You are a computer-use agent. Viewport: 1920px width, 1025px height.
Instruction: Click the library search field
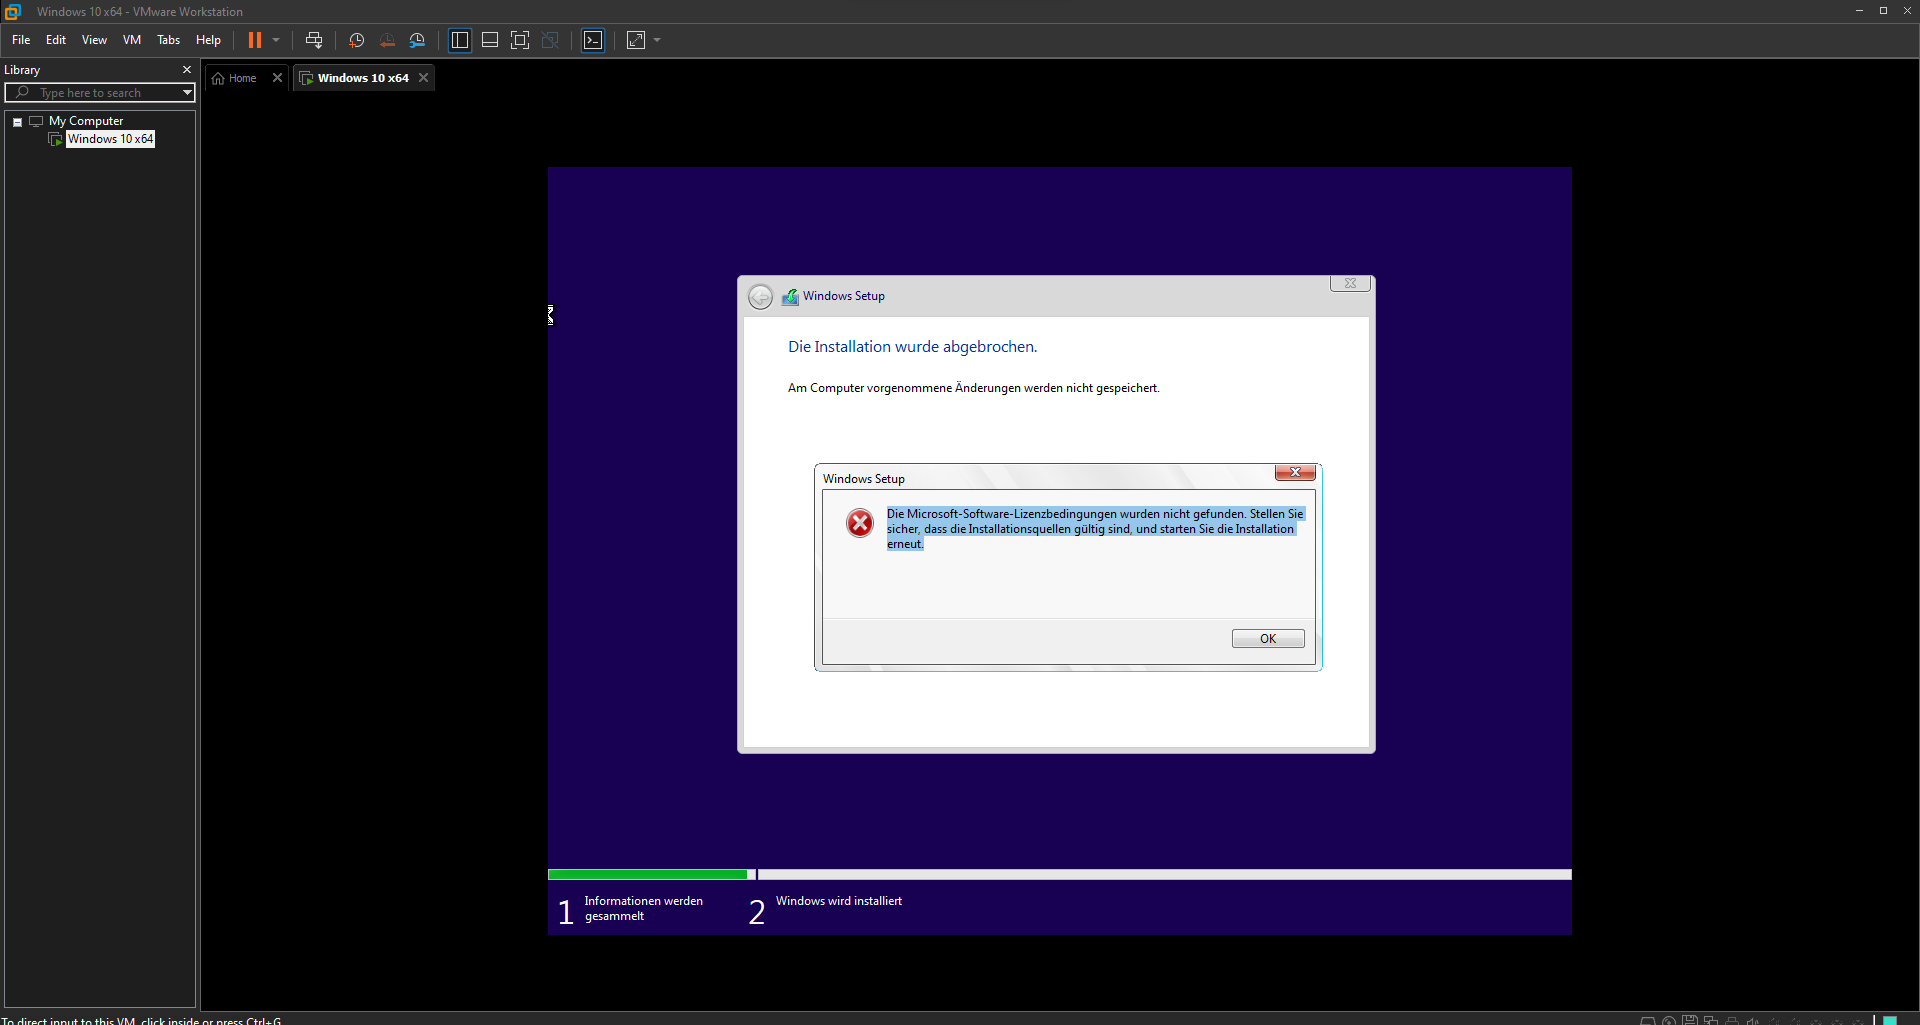(100, 93)
